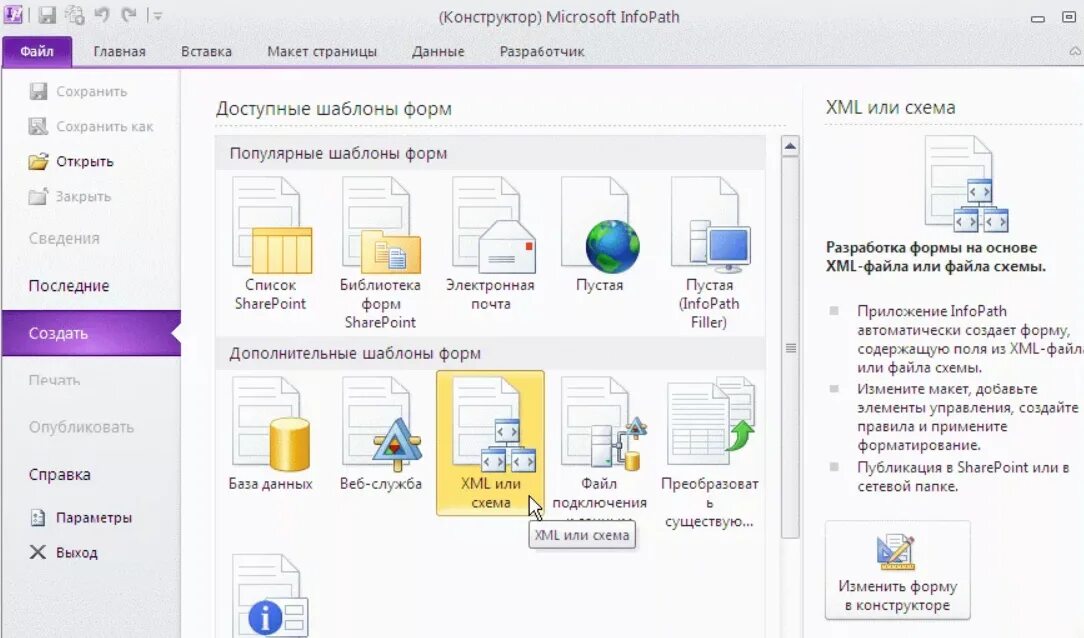
Task: Switch to the Главная ribbon tab
Action: click(x=120, y=52)
